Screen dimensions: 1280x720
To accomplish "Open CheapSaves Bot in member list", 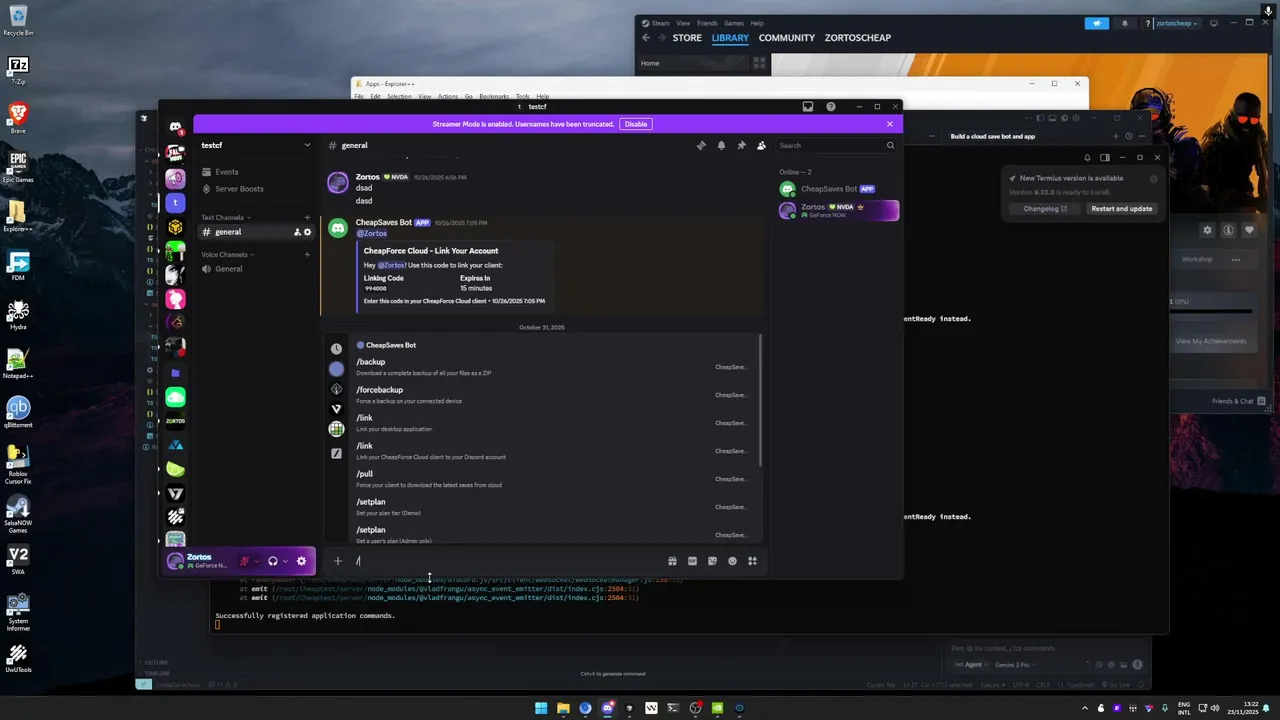I will point(838,189).
